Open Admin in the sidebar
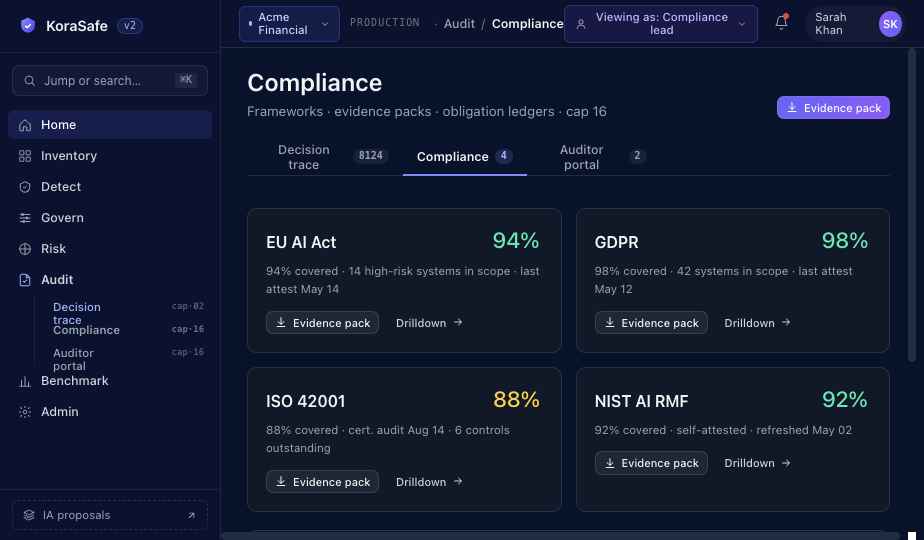 tap(110, 412)
